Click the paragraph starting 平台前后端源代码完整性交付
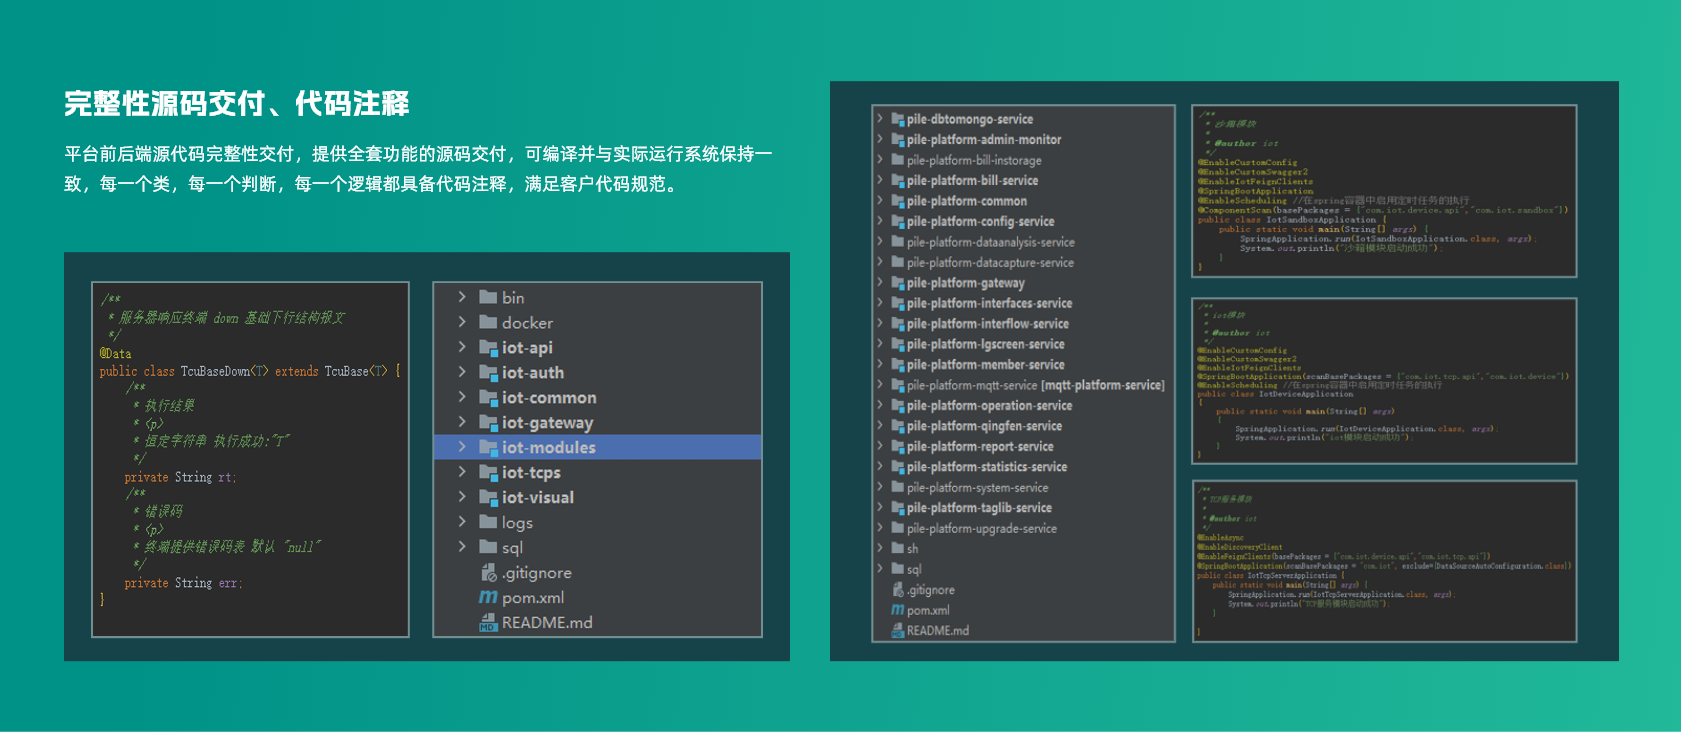This screenshot has height=732, width=1681. 418,169
